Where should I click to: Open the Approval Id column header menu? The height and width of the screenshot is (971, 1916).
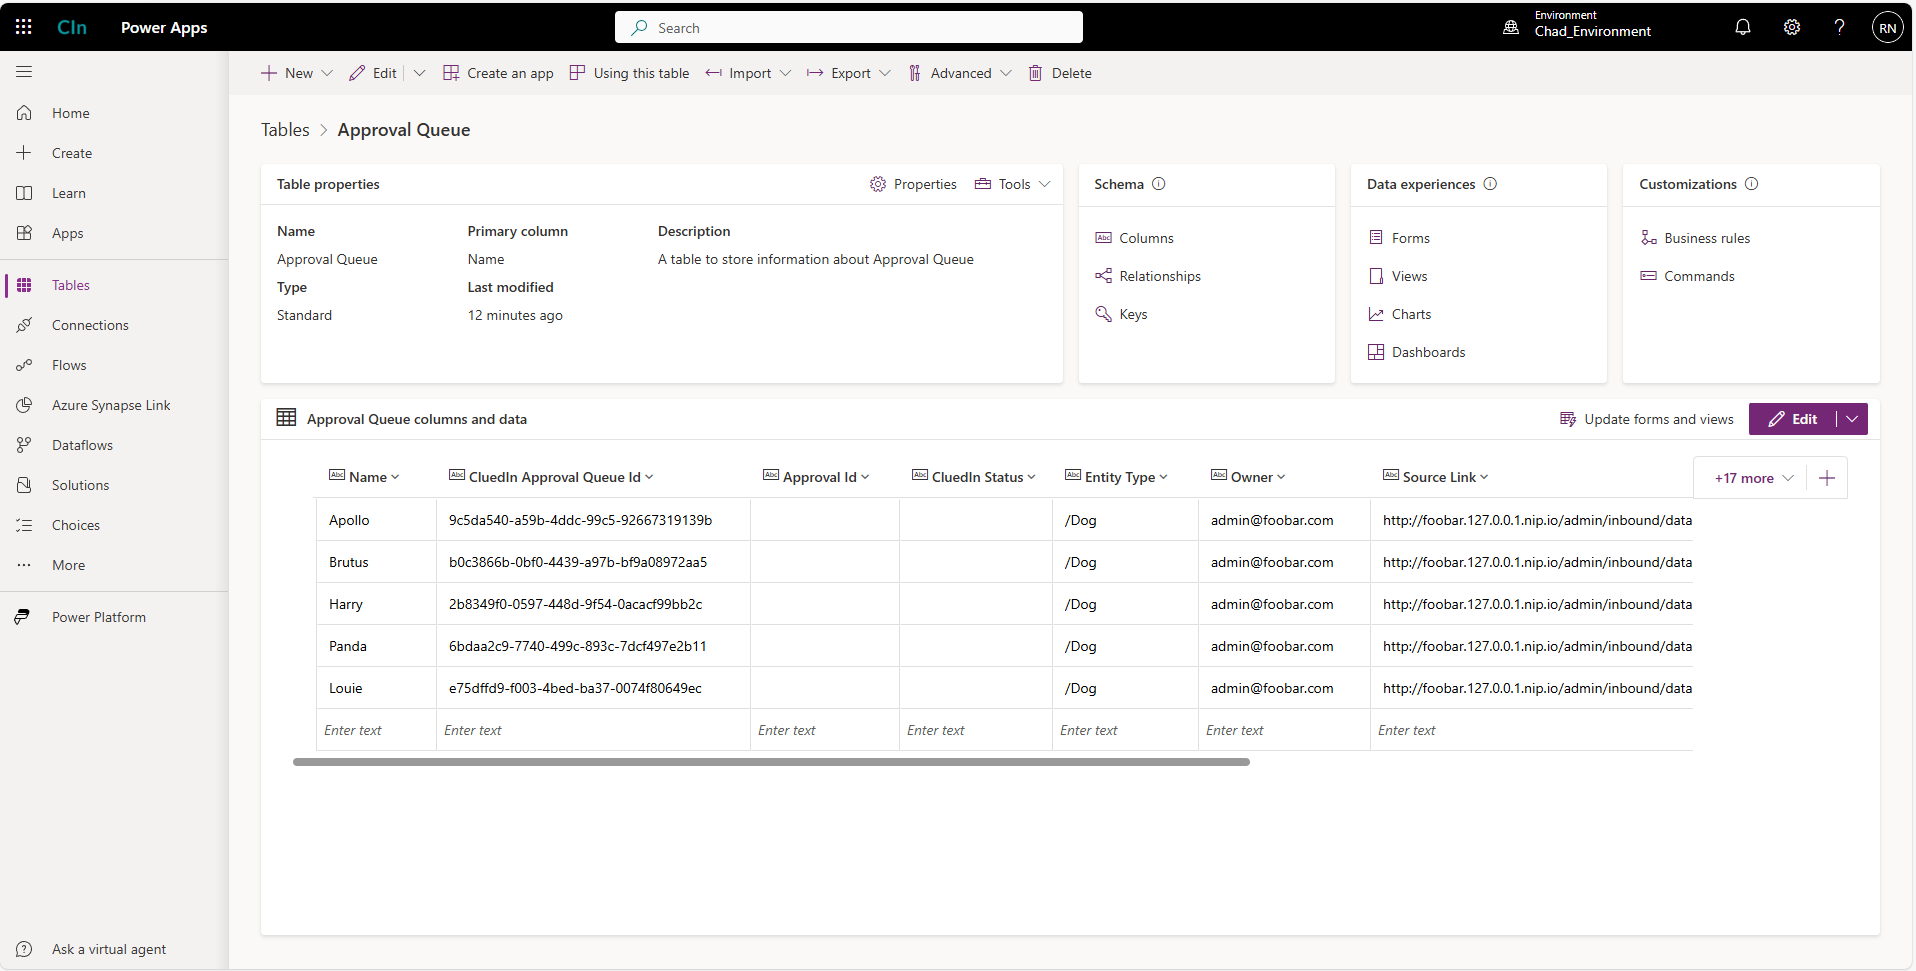point(865,478)
